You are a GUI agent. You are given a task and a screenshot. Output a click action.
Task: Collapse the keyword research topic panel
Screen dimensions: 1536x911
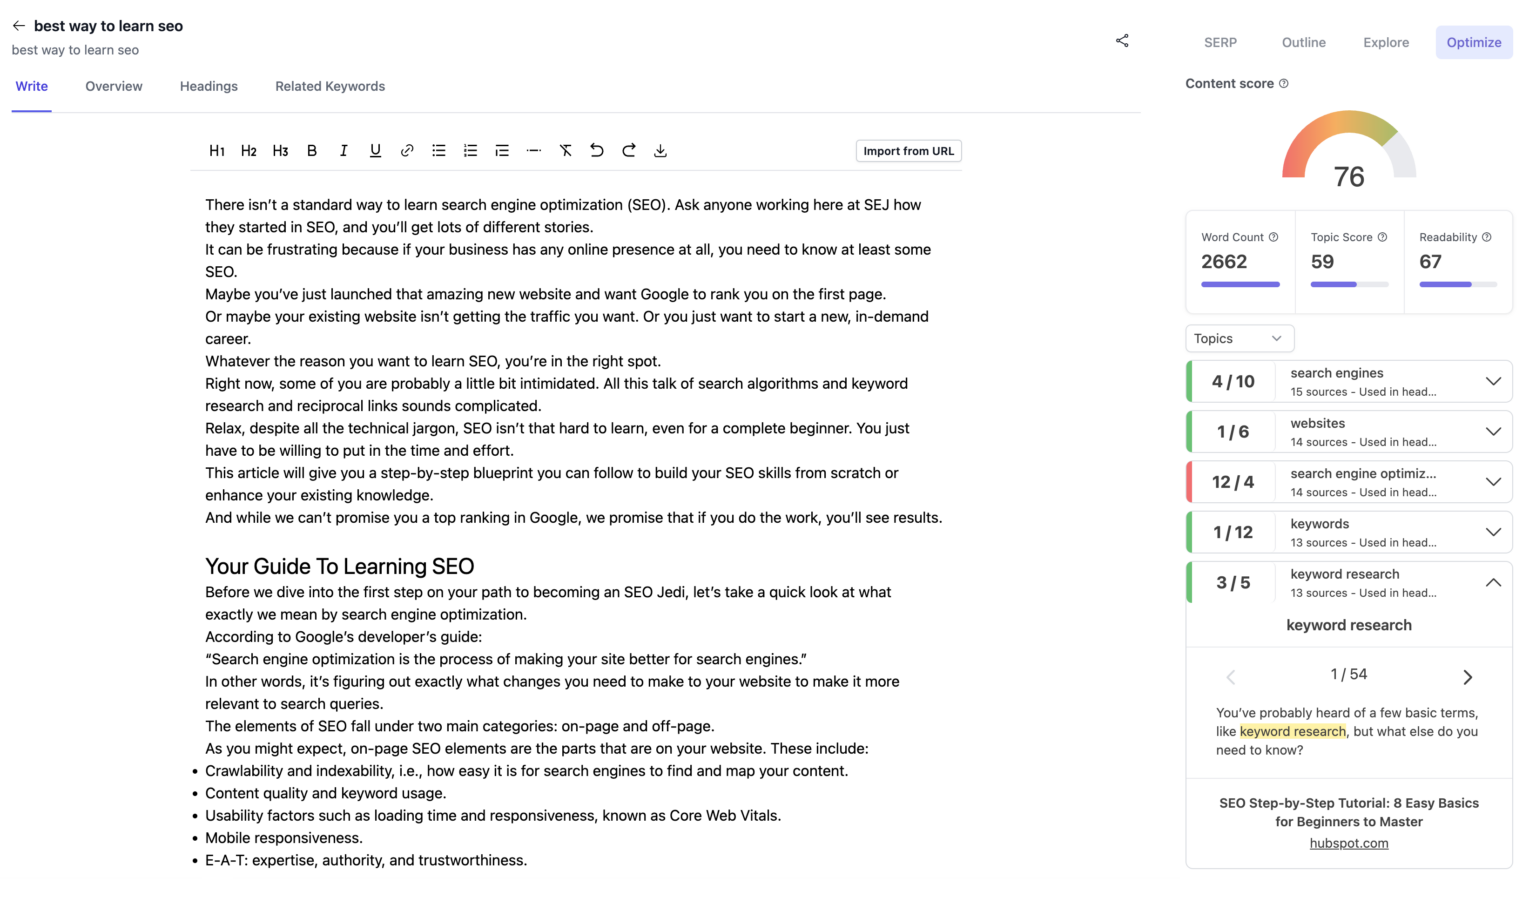pyautogui.click(x=1493, y=581)
